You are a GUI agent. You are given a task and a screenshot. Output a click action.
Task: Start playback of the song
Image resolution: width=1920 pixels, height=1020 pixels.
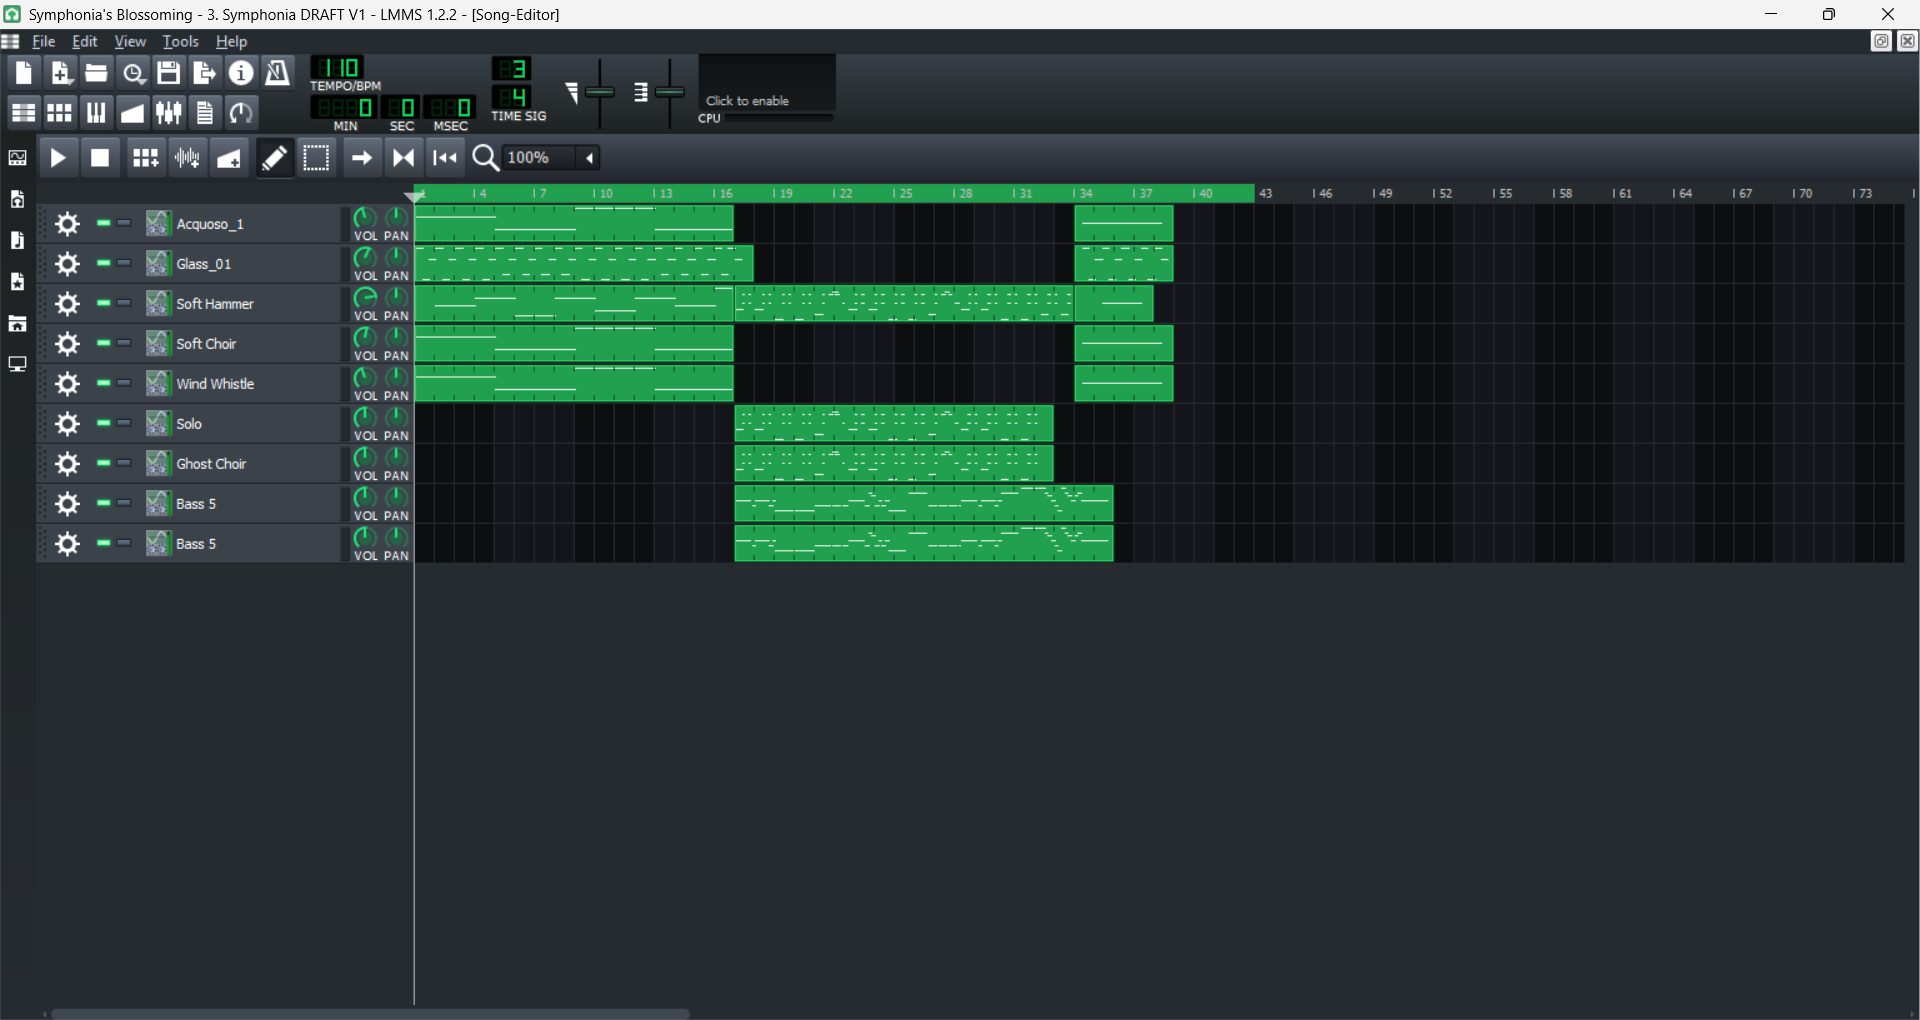point(58,158)
